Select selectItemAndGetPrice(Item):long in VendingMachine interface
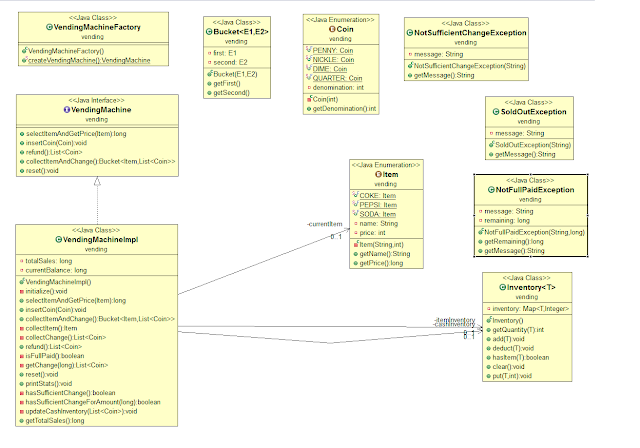Screen dimensions: 640x448 pos(76,134)
